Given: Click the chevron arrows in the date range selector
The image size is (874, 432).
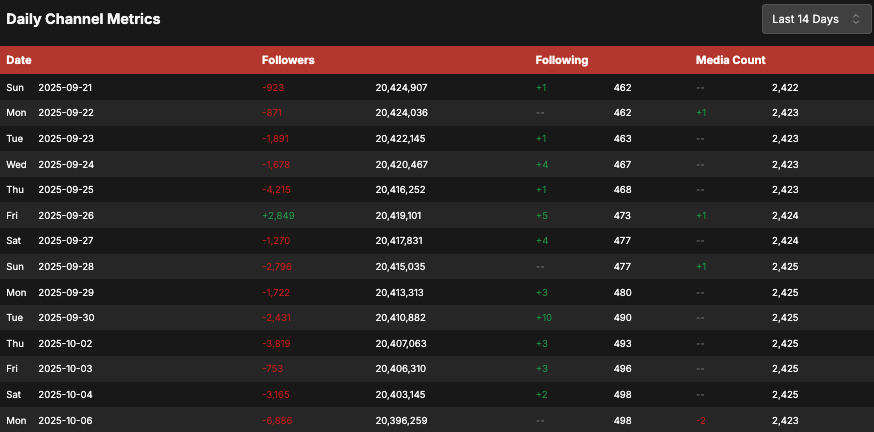Looking at the screenshot, I should point(856,19).
